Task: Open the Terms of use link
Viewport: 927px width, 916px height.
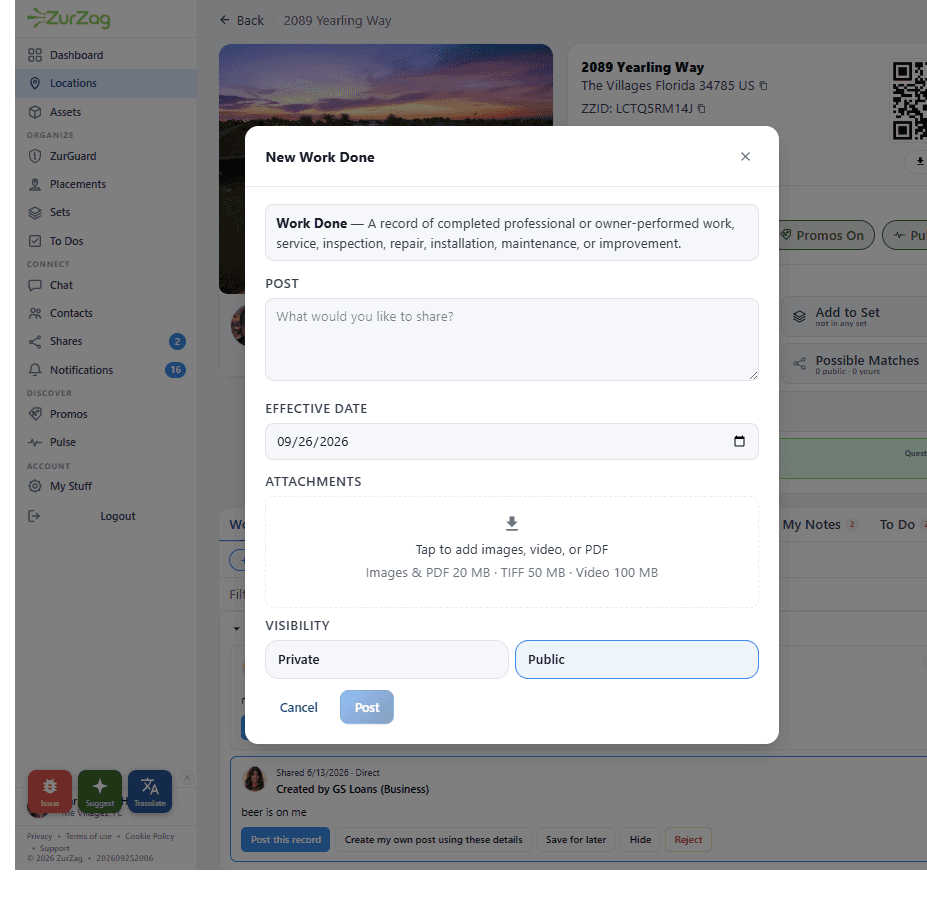Action: tap(89, 836)
